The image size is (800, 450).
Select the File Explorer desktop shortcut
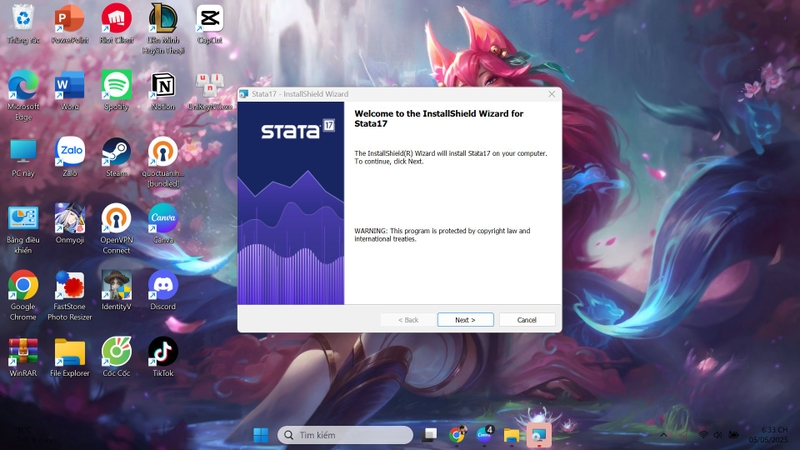(70, 357)
